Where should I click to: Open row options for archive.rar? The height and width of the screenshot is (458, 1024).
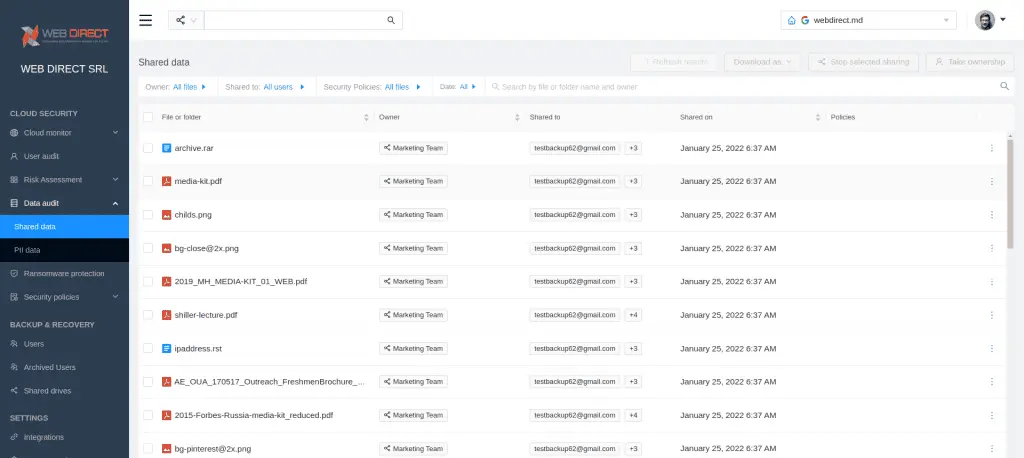[991, 148]
